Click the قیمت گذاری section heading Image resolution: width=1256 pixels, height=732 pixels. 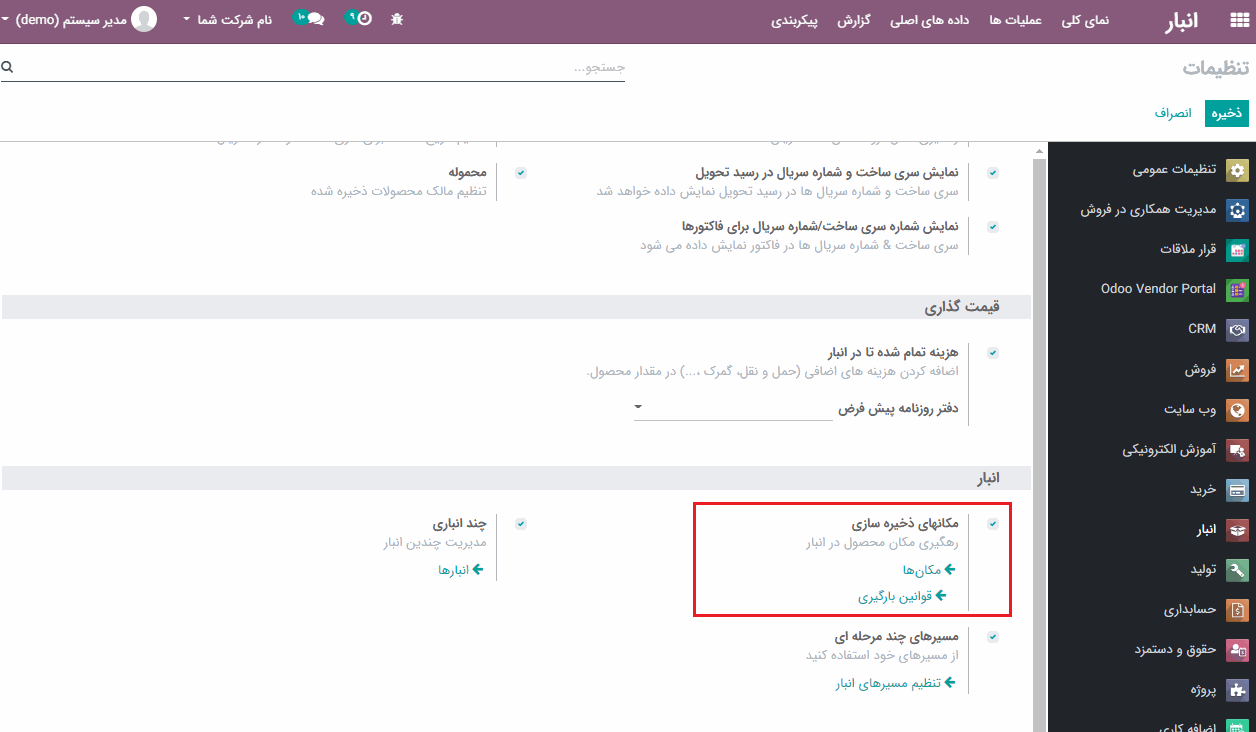click(964, 307)
